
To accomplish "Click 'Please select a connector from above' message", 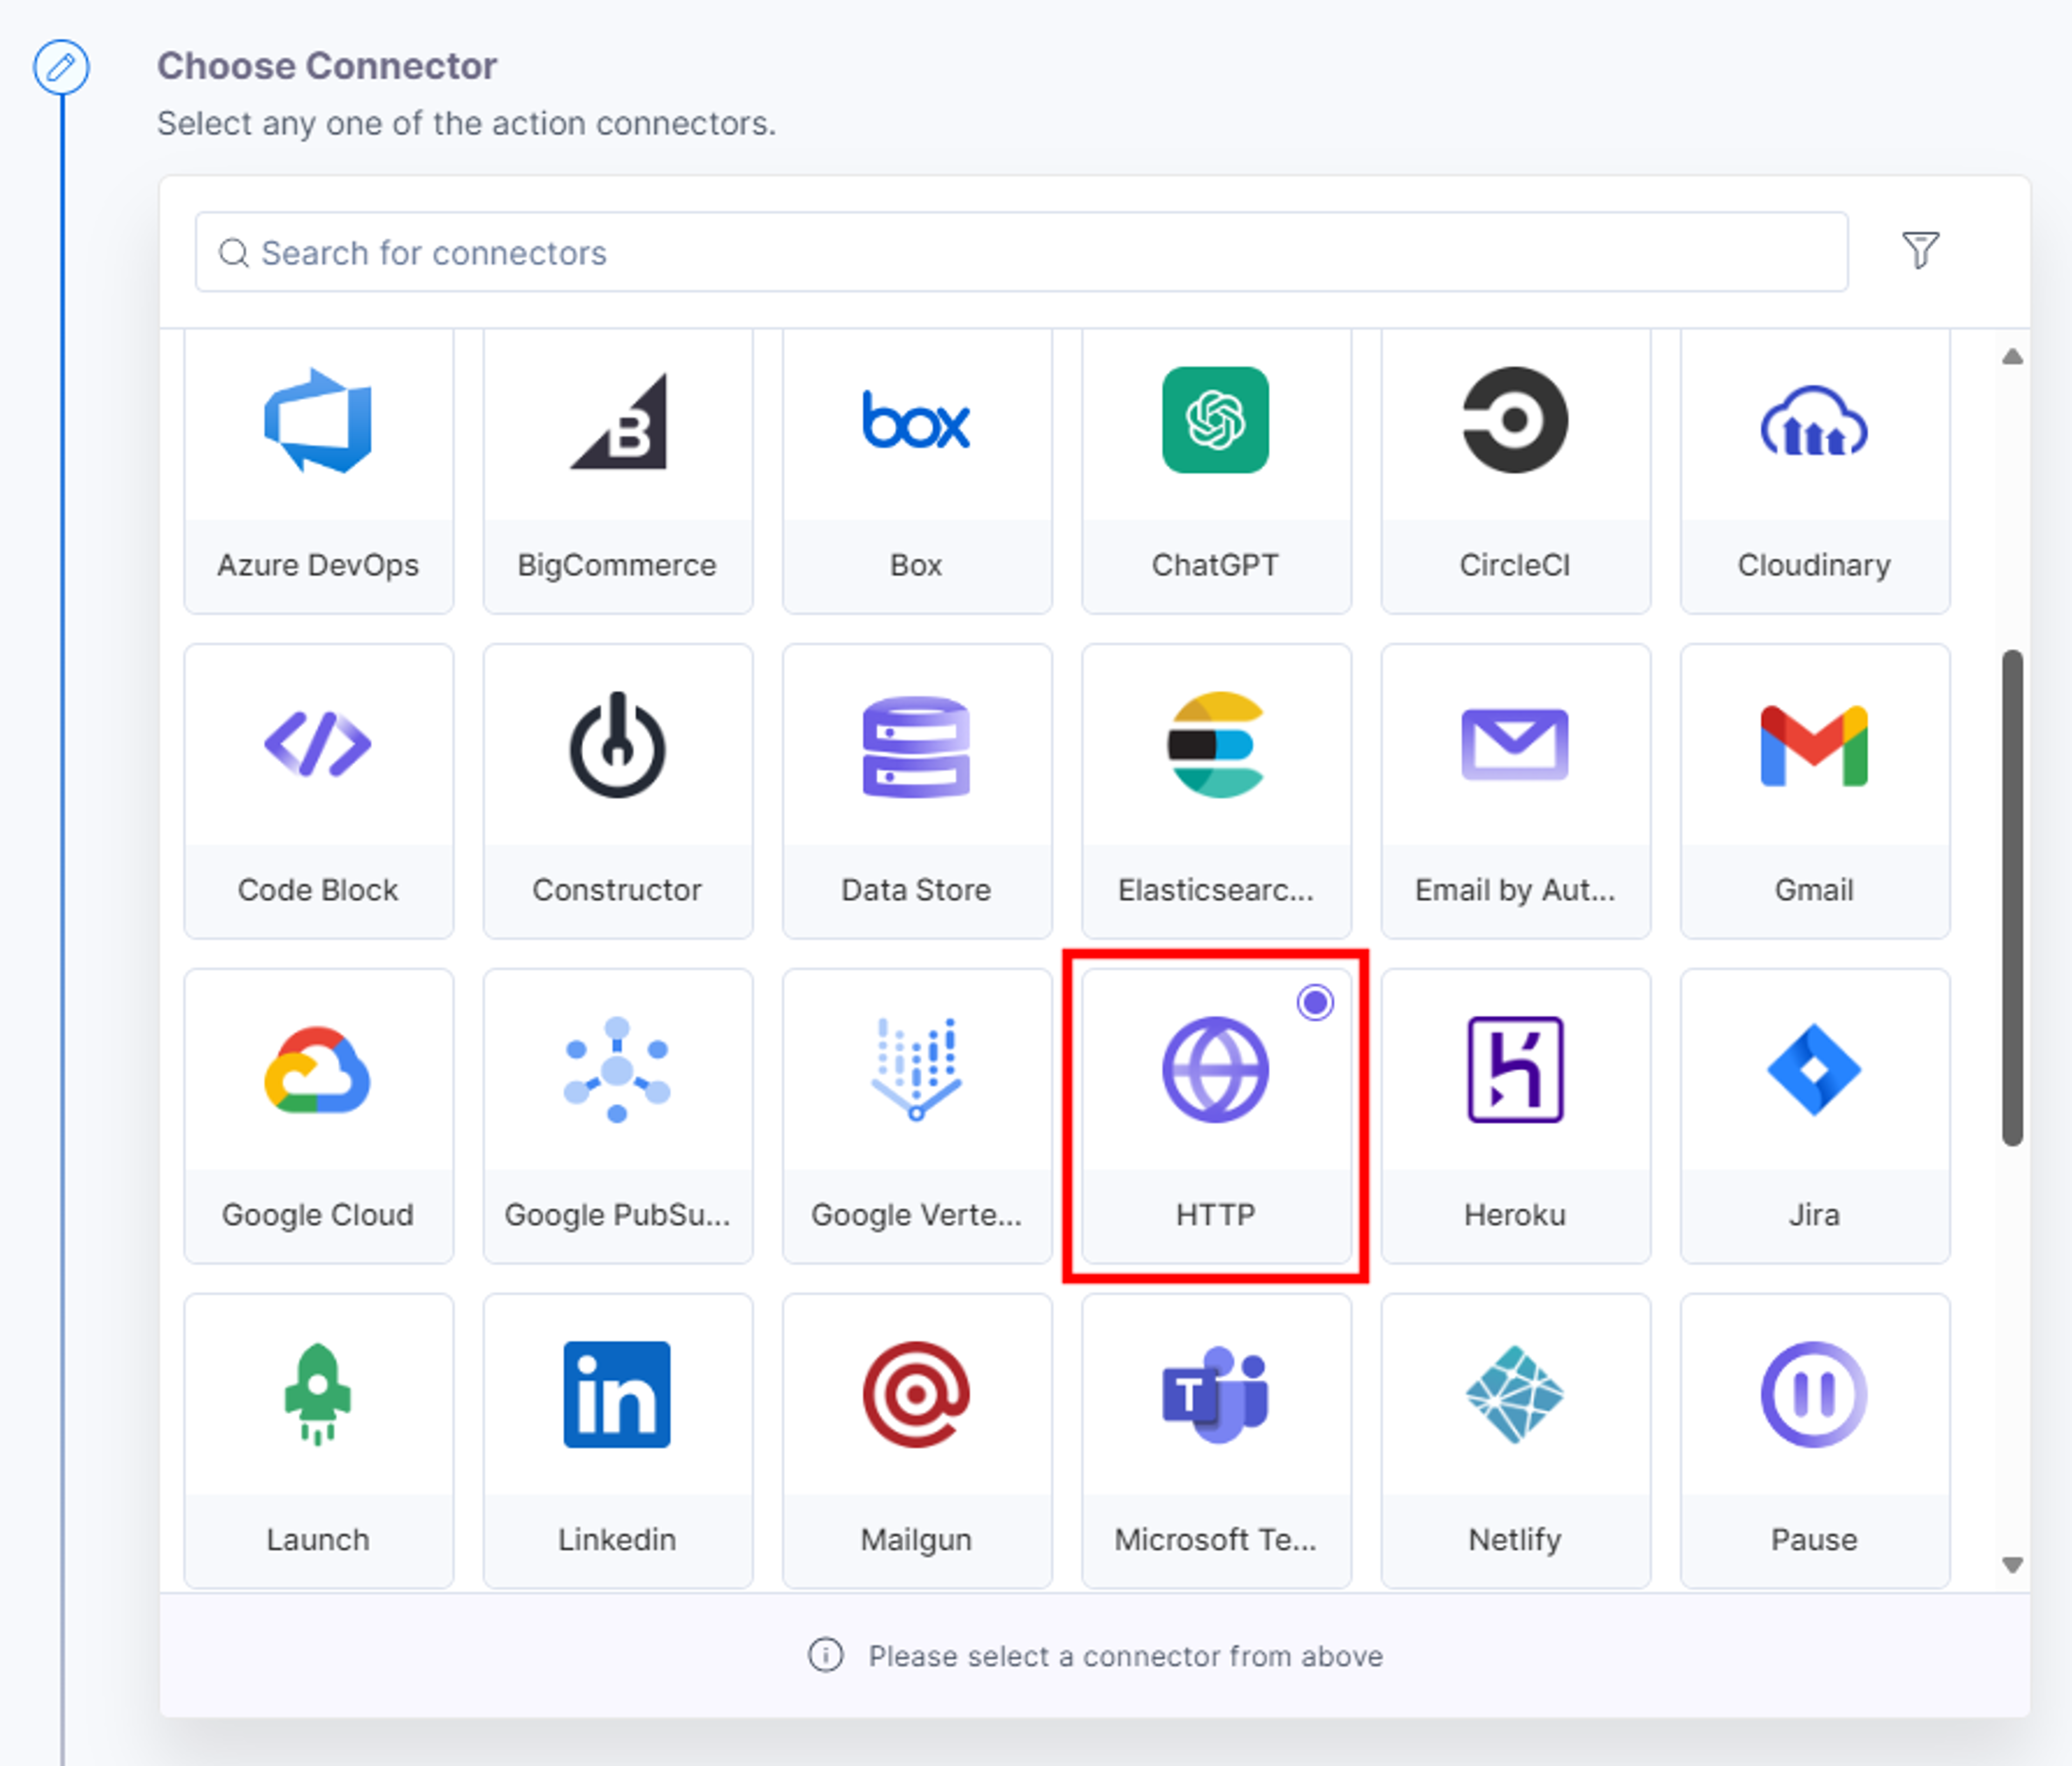I will pyautogui.click(x=1125, y=1656).
